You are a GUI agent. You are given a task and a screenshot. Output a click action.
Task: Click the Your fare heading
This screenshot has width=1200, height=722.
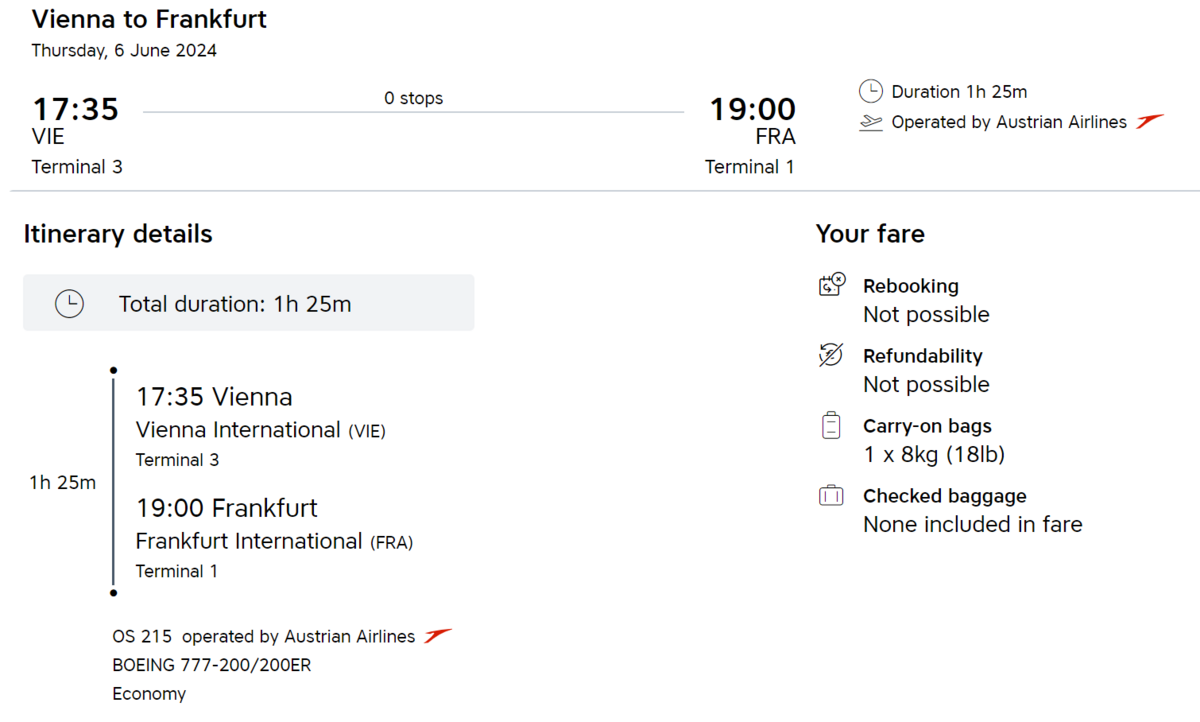(870, 234)
